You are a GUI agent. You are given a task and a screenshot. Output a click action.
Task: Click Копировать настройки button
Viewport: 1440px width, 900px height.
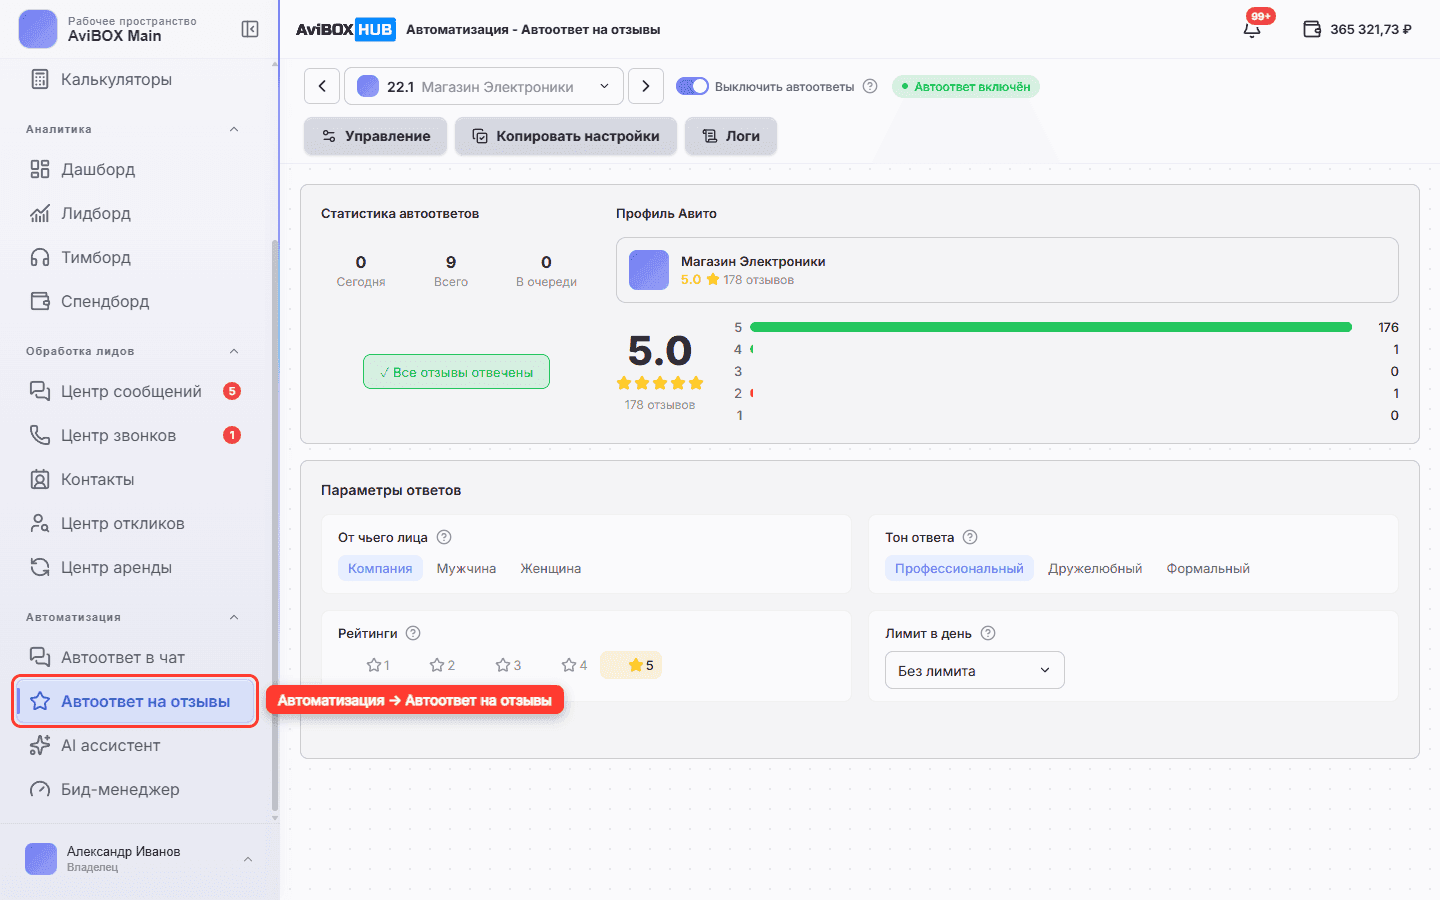coord(566,136)
